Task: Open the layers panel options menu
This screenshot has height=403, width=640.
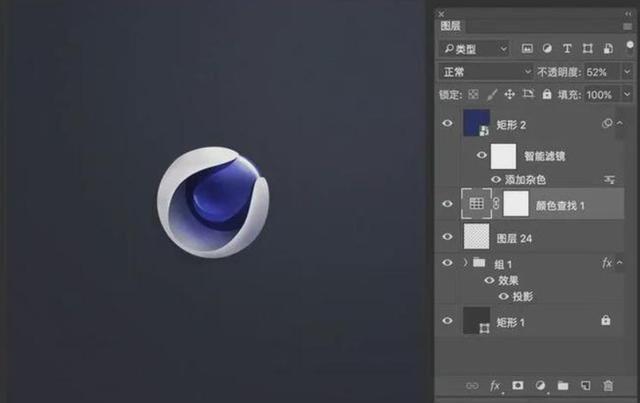Action: pyautogui.click(x=627, y=26)
